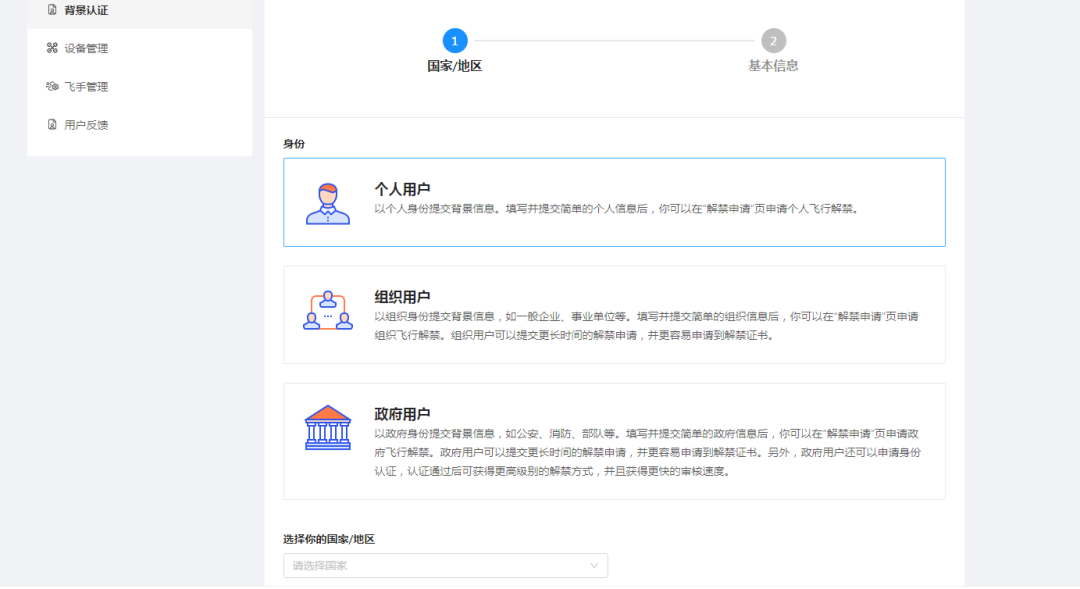Click the 政府用户 building icon

click(x=328, y=428)
